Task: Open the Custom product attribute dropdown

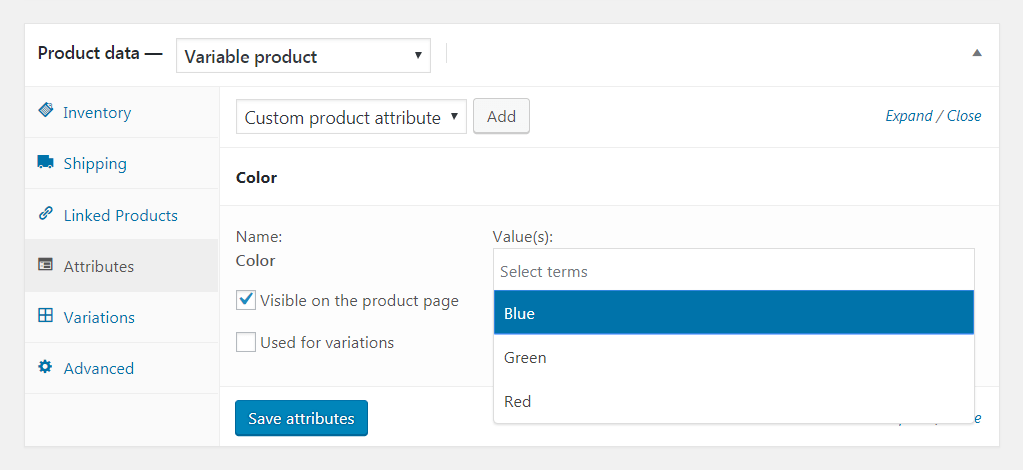Action: (351, 117)
